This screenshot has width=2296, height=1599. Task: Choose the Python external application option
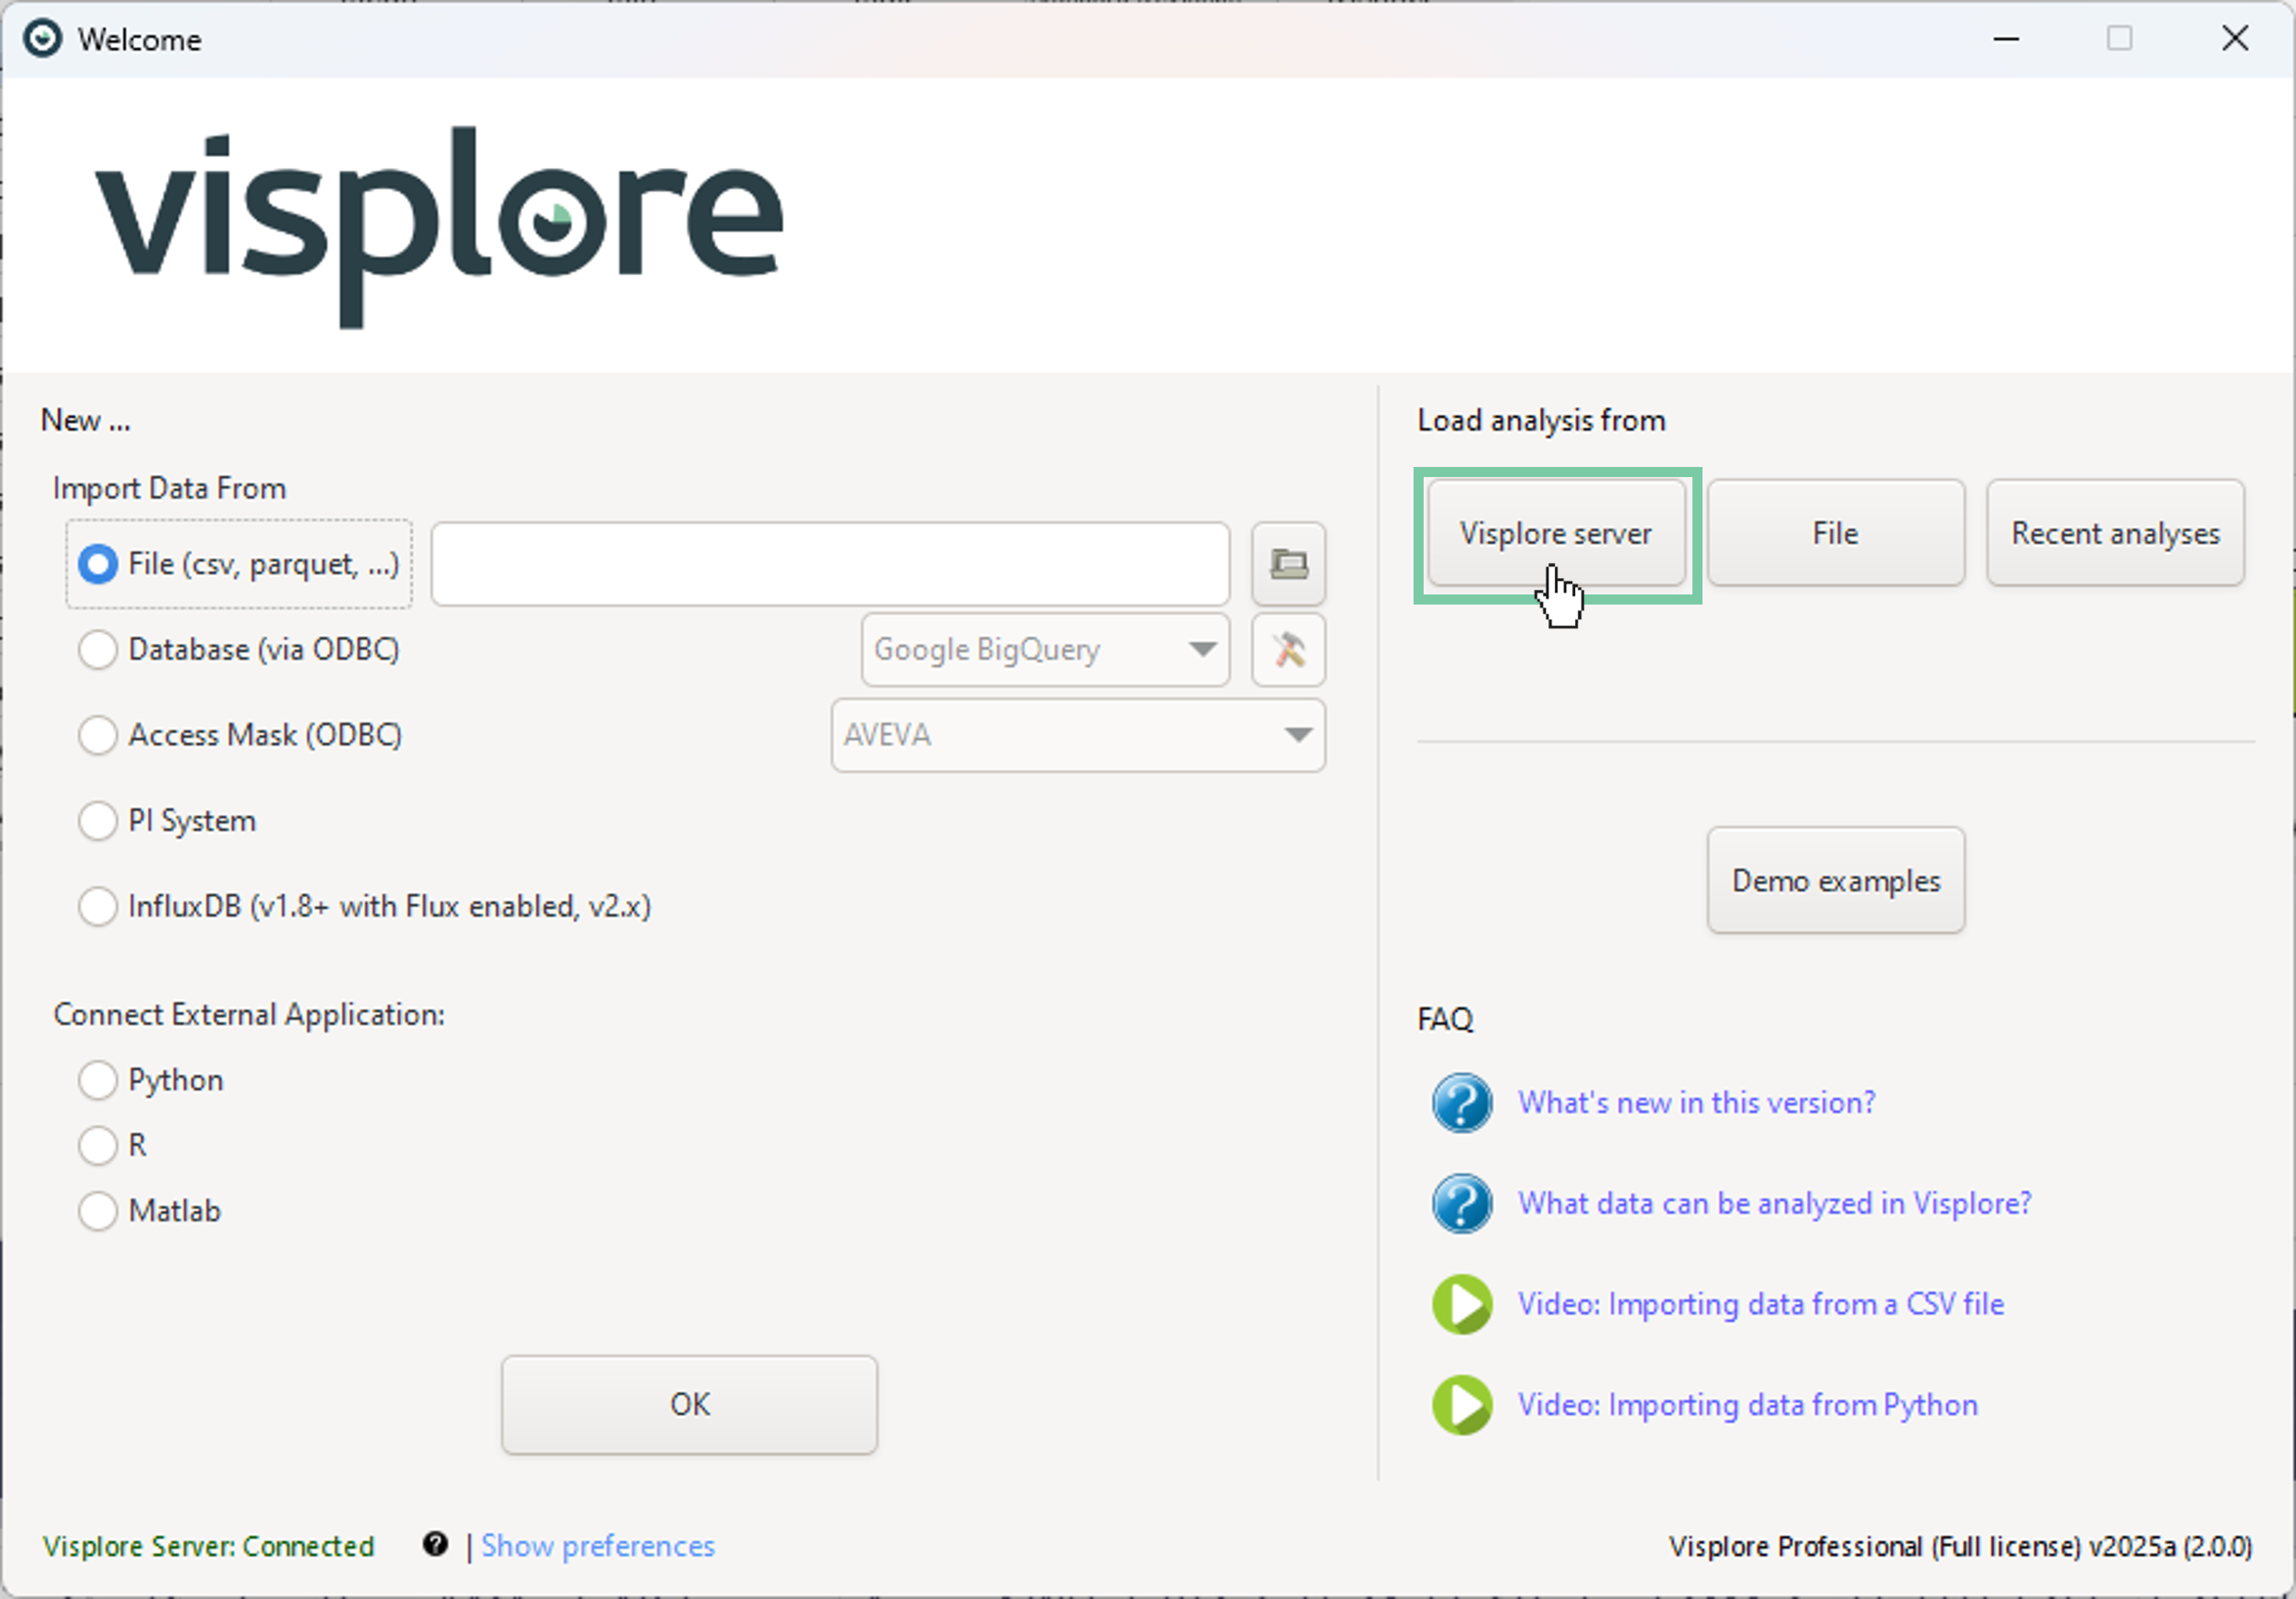coord(98,1080)
